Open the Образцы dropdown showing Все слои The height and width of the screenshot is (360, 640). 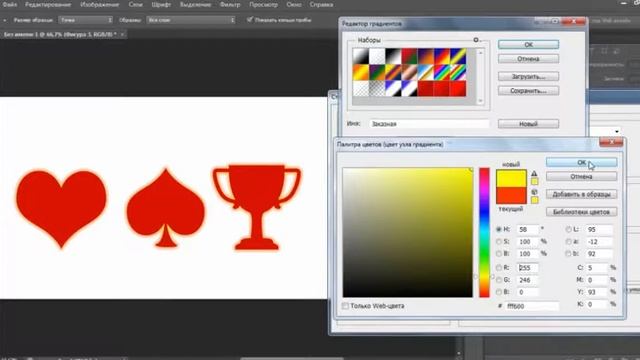click(191, 20)
